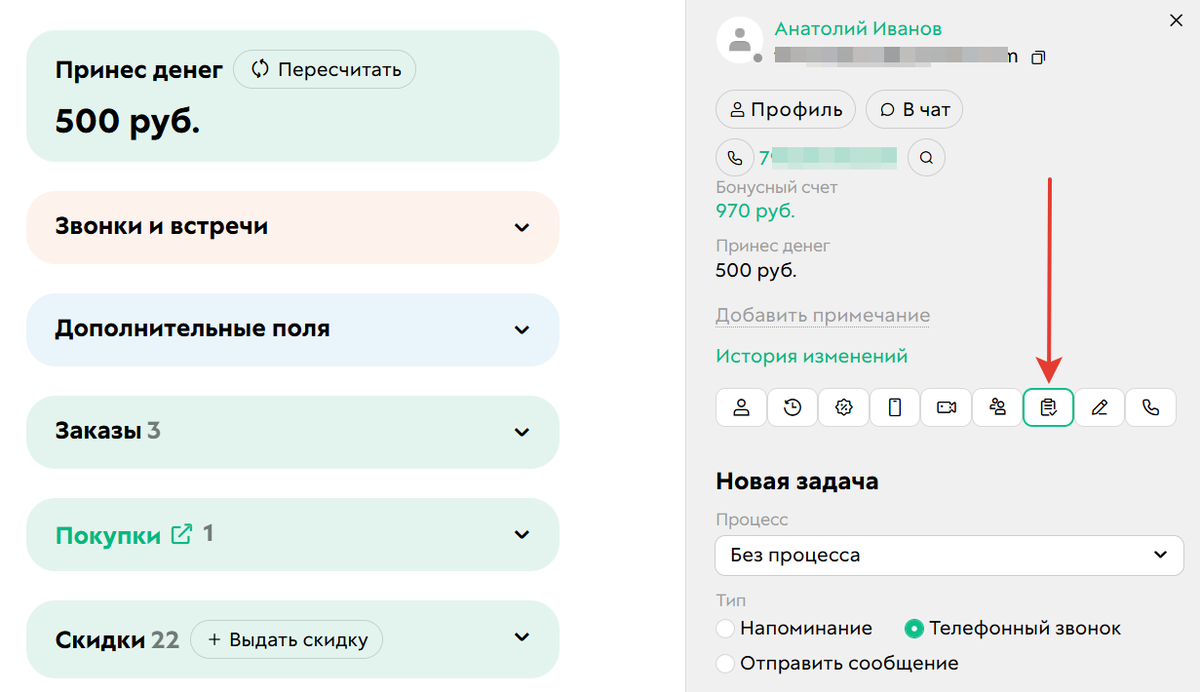
Task: Open the client profile icon in the action bar
Action: 741,407
